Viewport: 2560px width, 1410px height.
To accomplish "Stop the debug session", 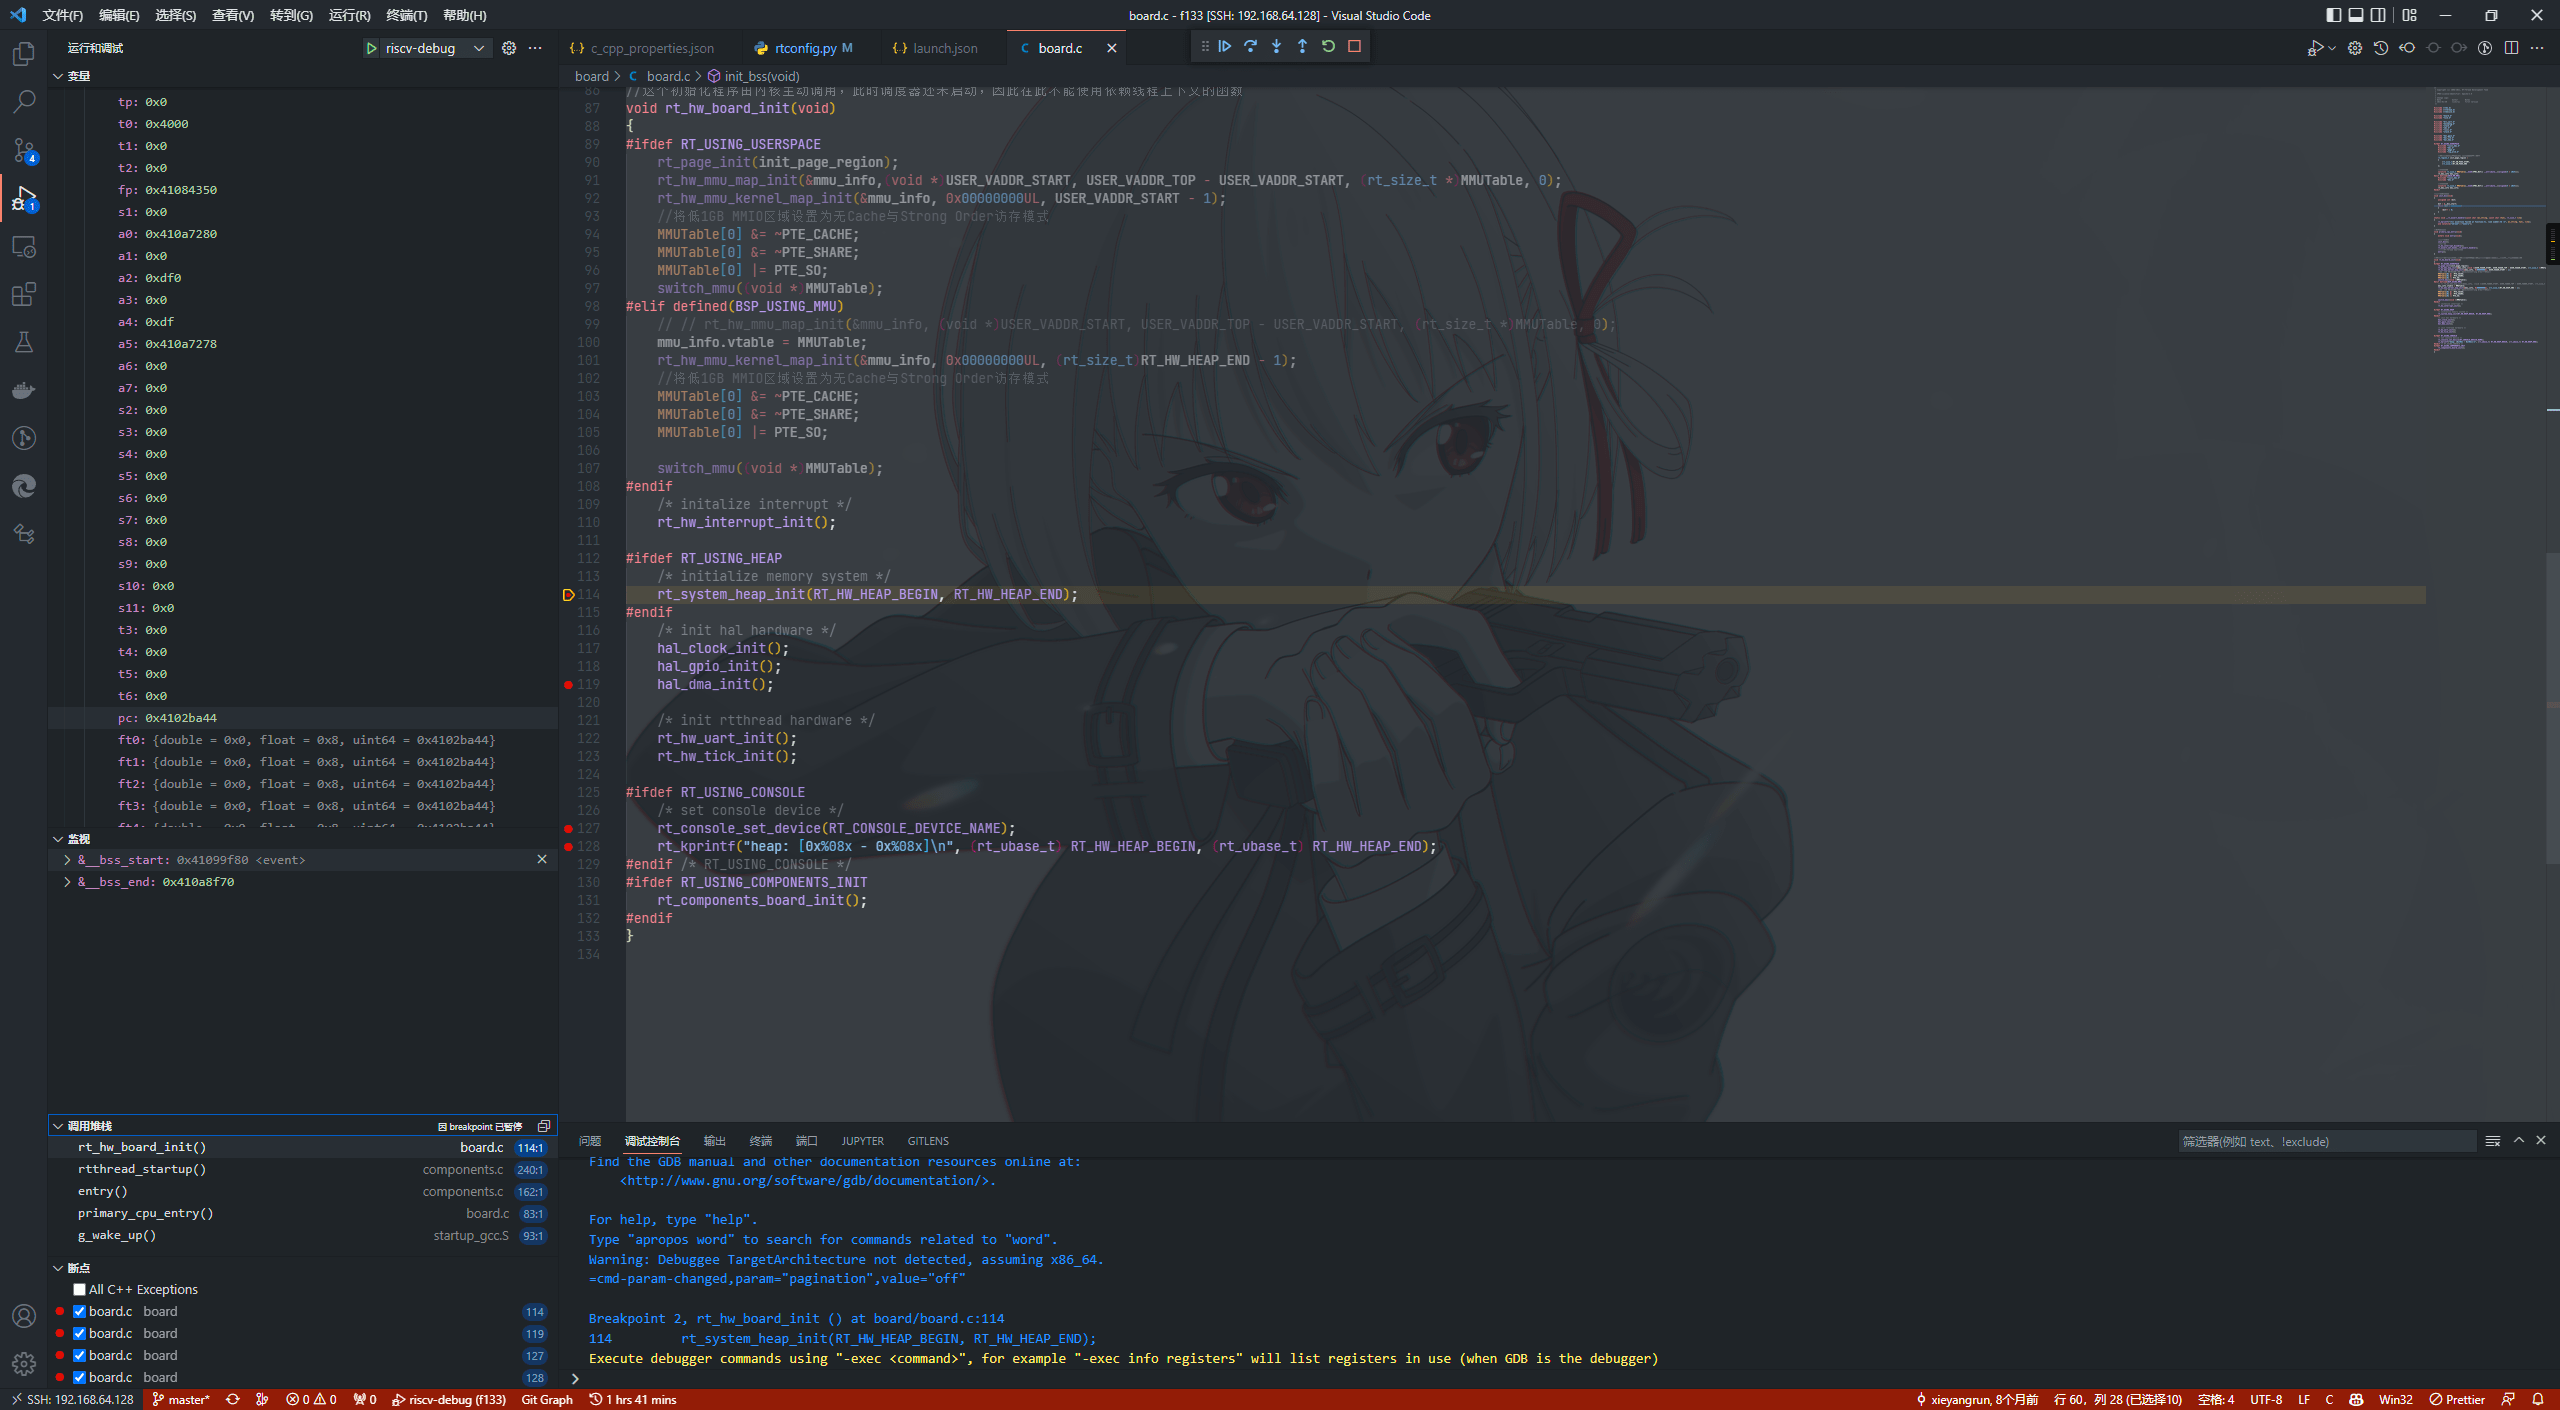I will [1354, 46].
